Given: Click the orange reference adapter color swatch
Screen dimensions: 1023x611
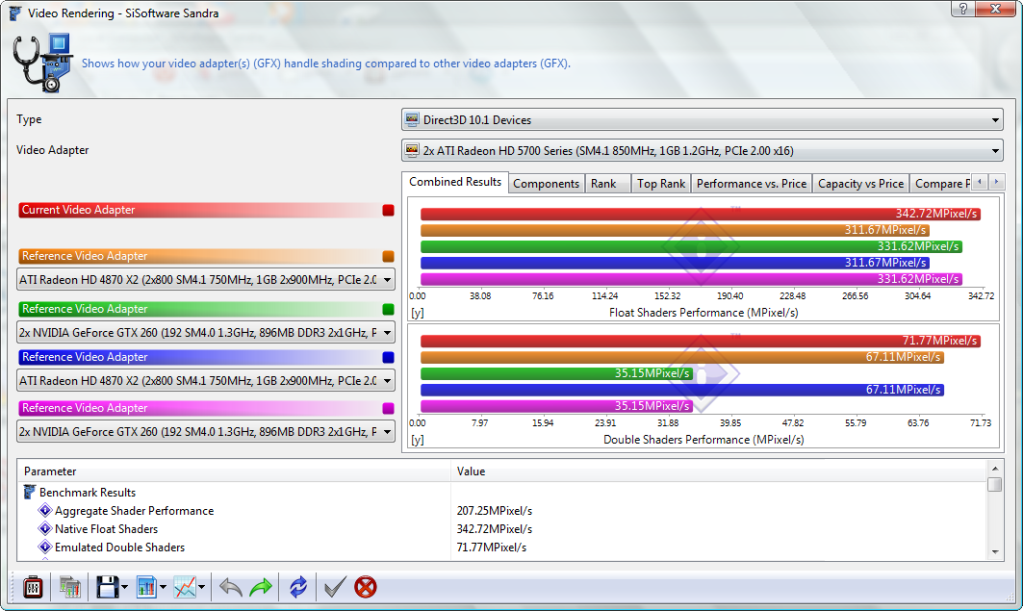Looking at the screenshot, I should (x=388, y=256).
